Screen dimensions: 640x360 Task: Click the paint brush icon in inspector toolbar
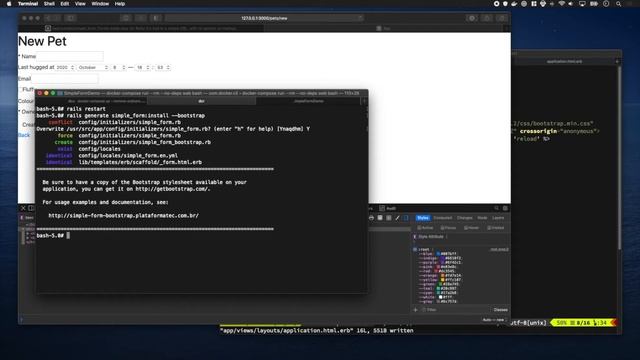point(397,218)
